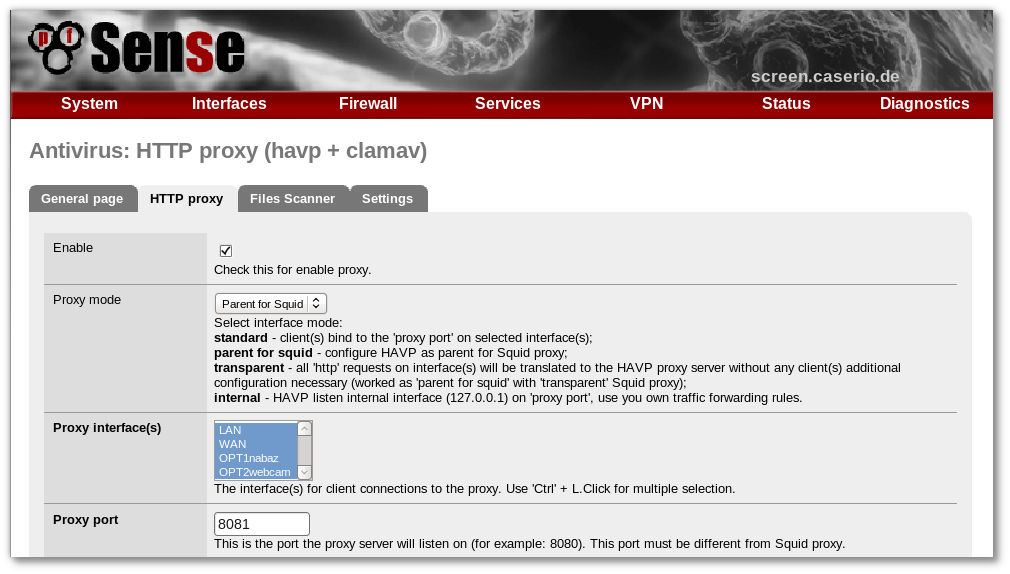Select WAN in proxy interfaces list
1010x574 pixels.
point(256,445)
